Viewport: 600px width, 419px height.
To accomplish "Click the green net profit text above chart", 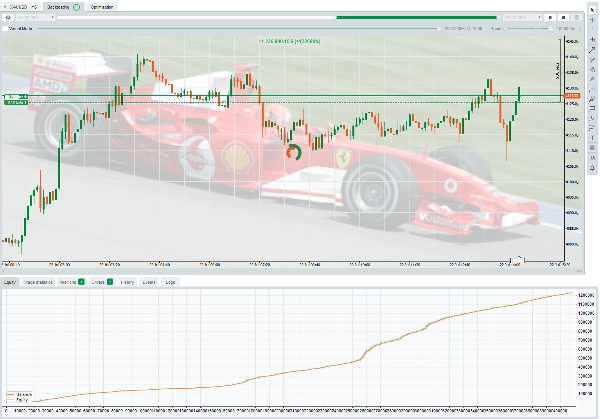I will pyautogui.click(x=290, y=41).
